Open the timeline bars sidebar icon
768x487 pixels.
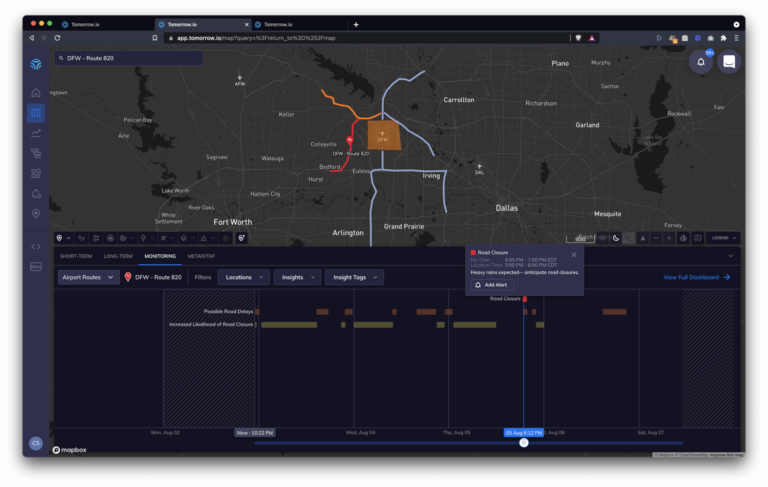[x=36, y=153]
